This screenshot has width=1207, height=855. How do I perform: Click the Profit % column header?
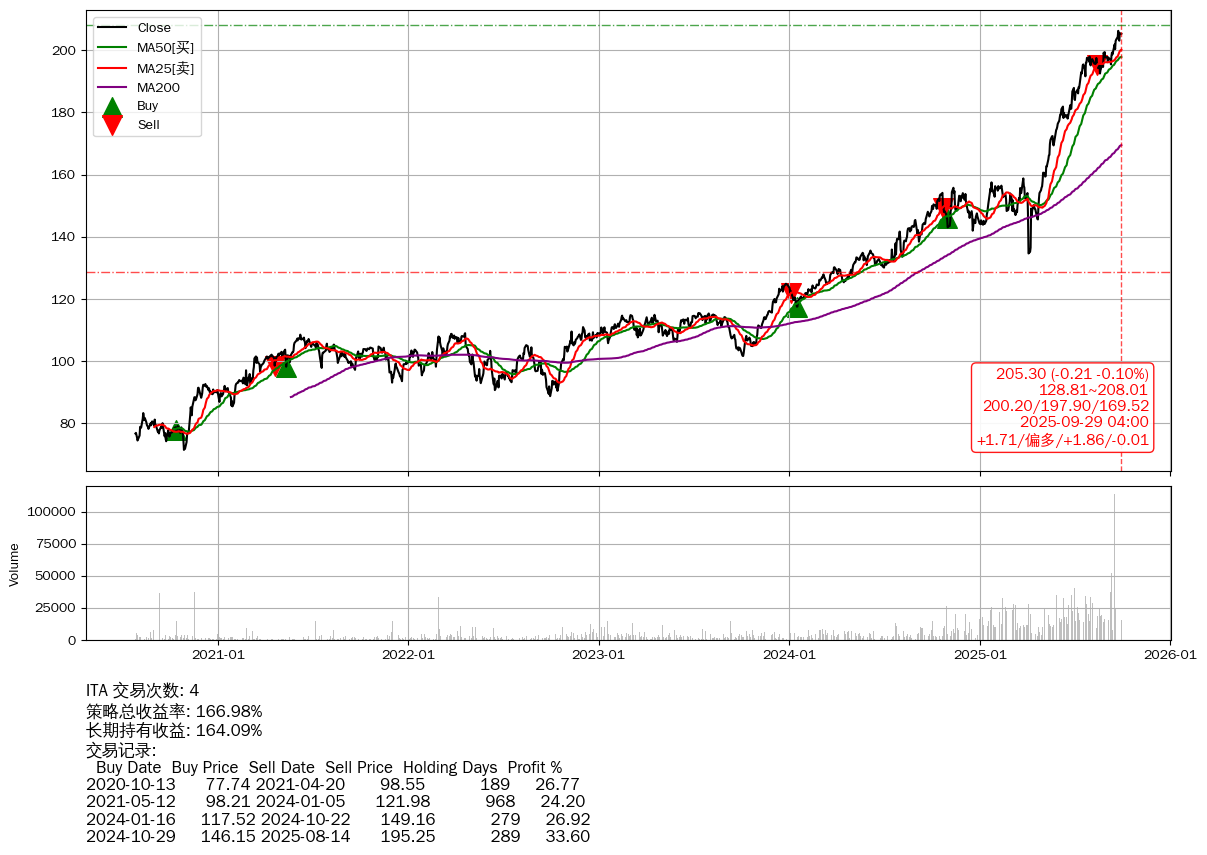[x=534, y=768]
